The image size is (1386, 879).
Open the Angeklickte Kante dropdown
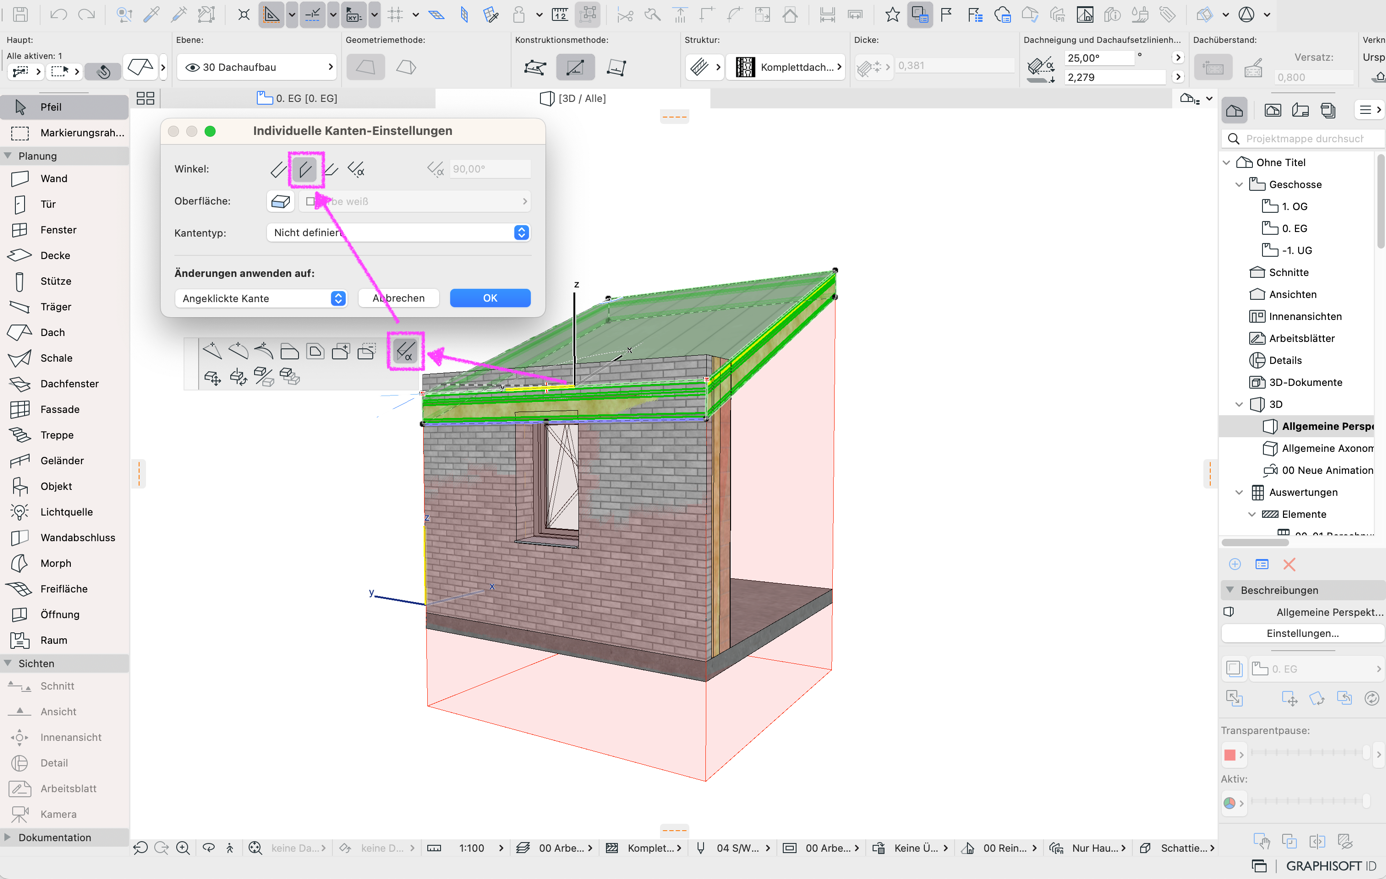260,298
